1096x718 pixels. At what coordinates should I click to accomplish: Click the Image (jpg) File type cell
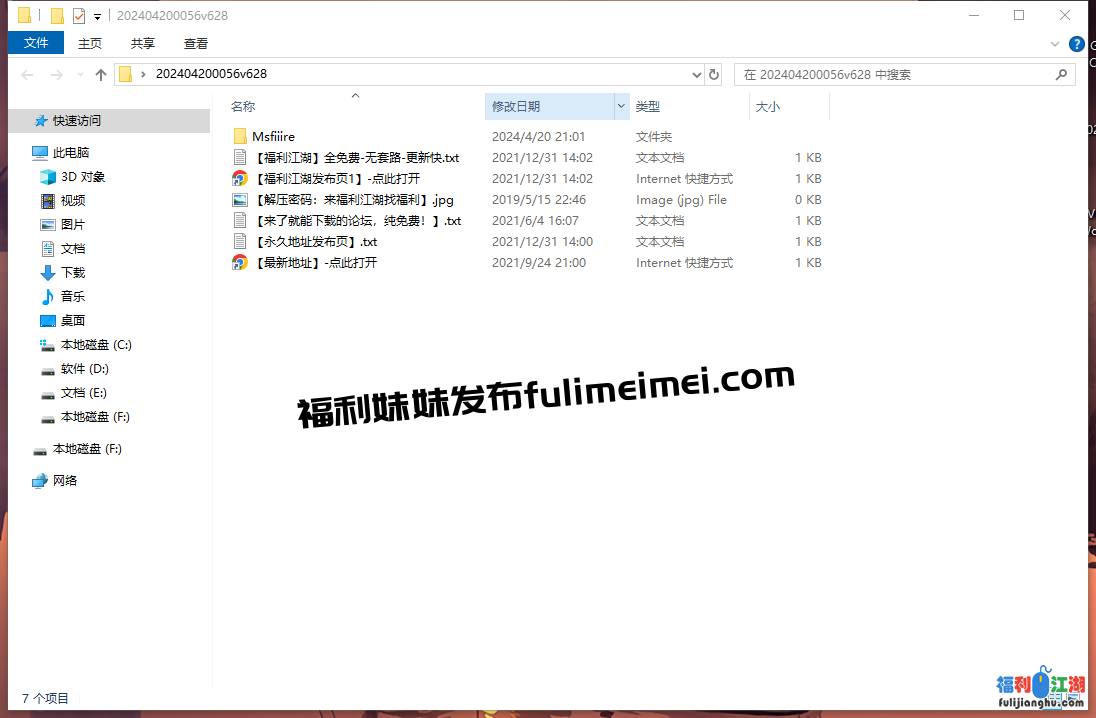tap(682, 199)
